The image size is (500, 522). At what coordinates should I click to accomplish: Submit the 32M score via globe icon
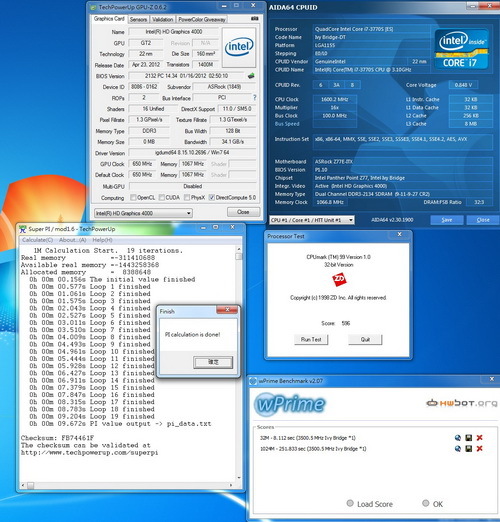click(x=458, y=438)
